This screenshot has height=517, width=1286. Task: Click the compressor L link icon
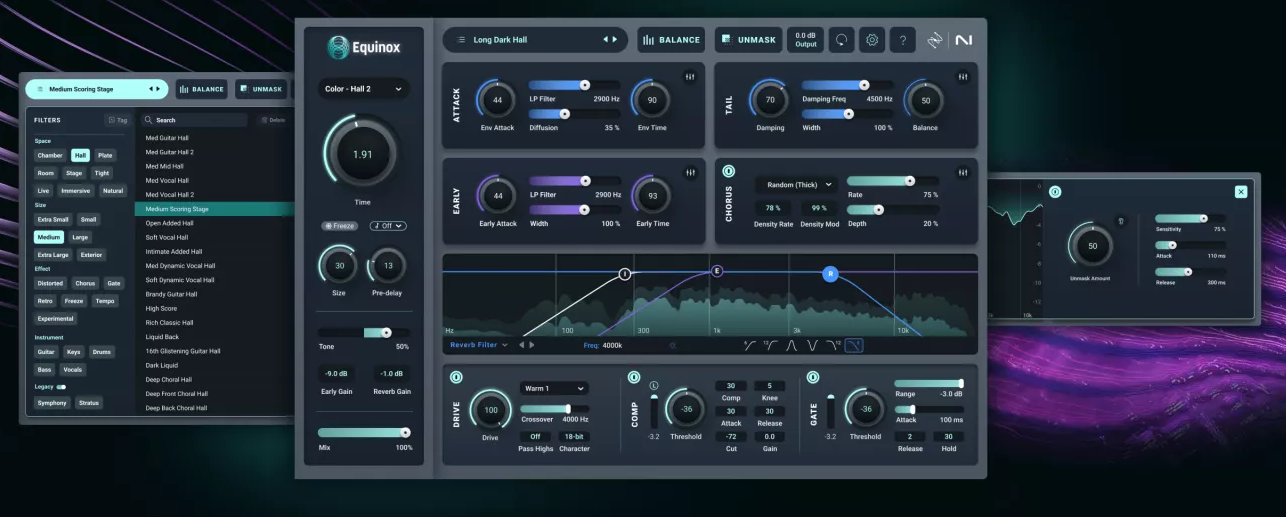pyautogui.click(x=654, y=386)
